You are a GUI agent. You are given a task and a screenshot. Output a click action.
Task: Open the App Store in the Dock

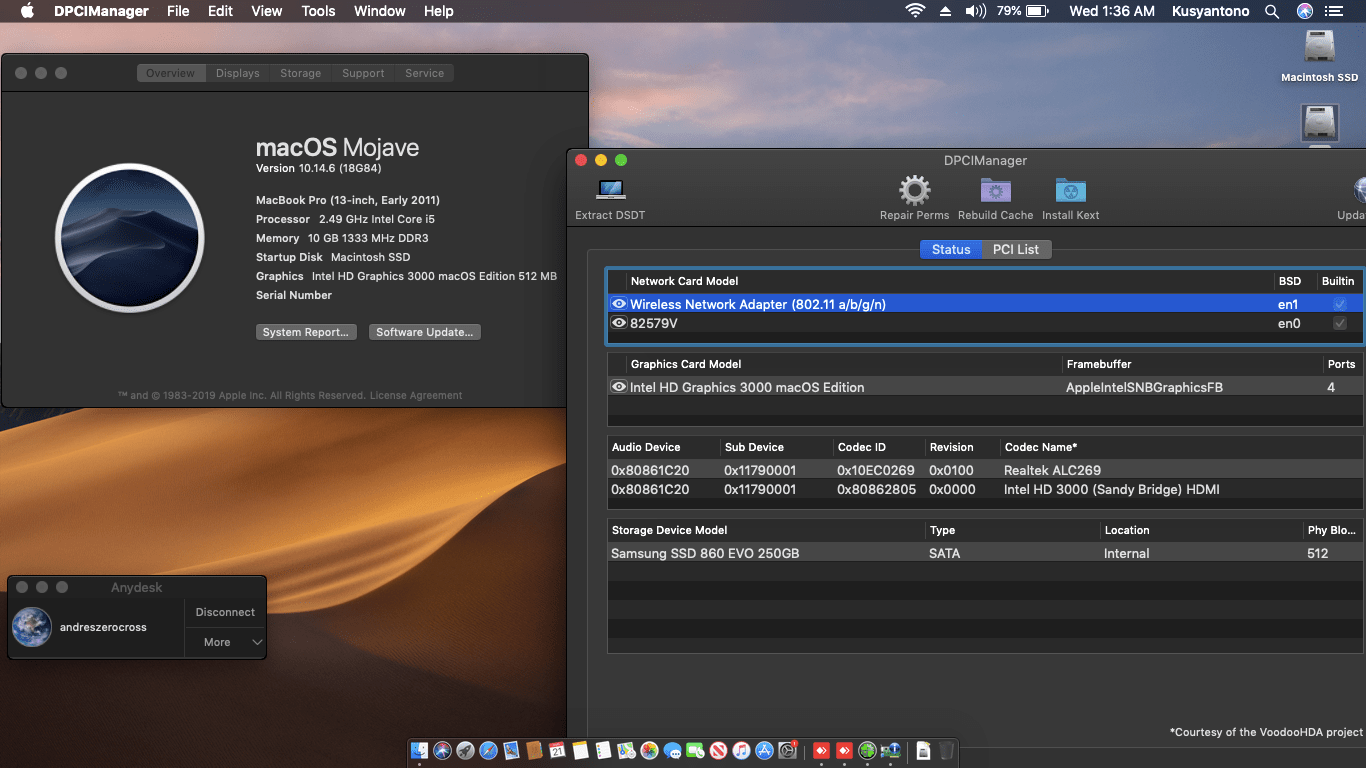click(765, 750)
